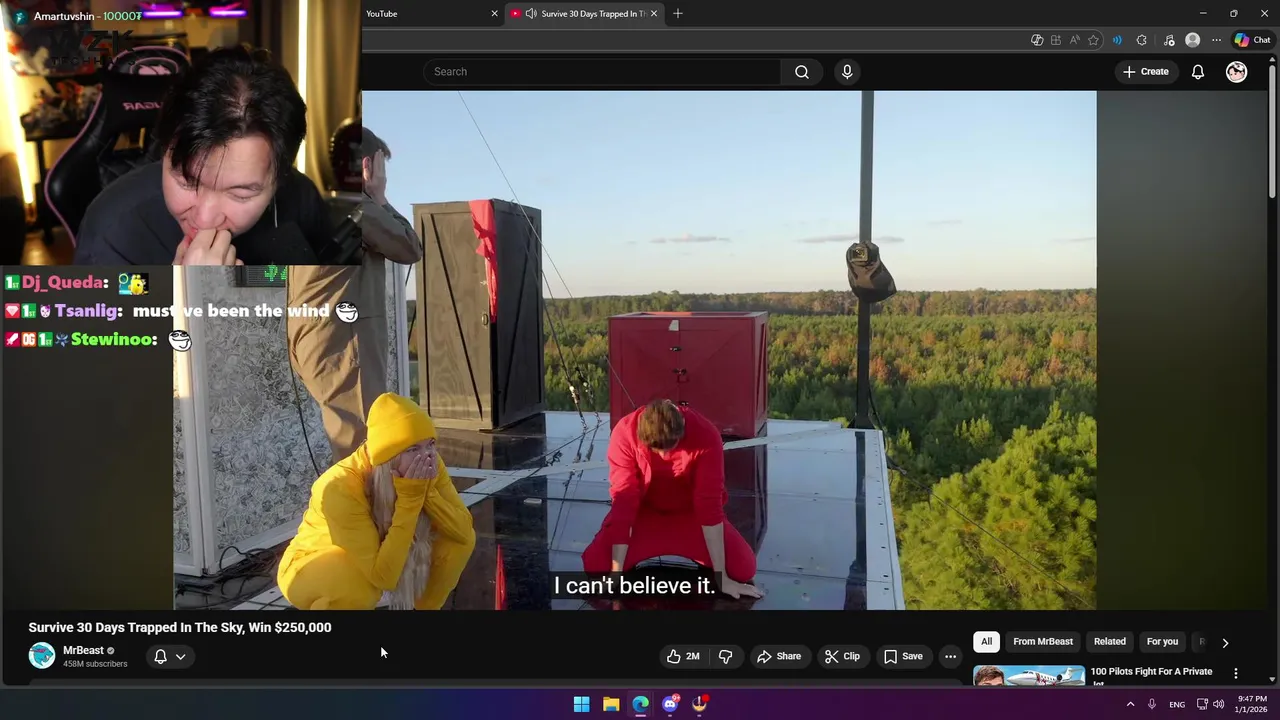Show more filter chips with right arrow
This screenshot has height=720, width=1280.
point(1225,643)
